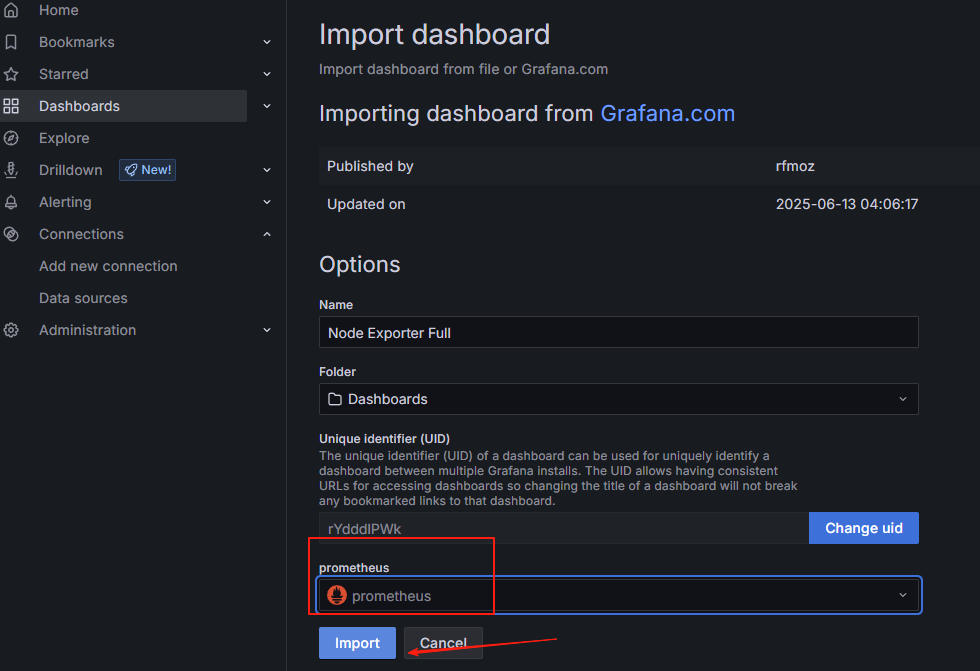Click the New! badge beside Drilldown

click(x=148, y=170)
